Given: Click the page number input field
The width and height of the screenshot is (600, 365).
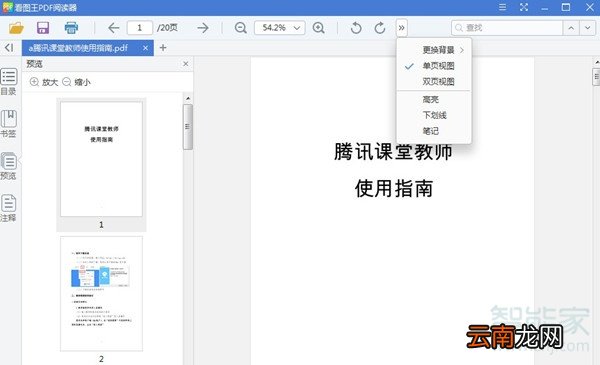Looking at the screenshot, I should tap(140, 28).
